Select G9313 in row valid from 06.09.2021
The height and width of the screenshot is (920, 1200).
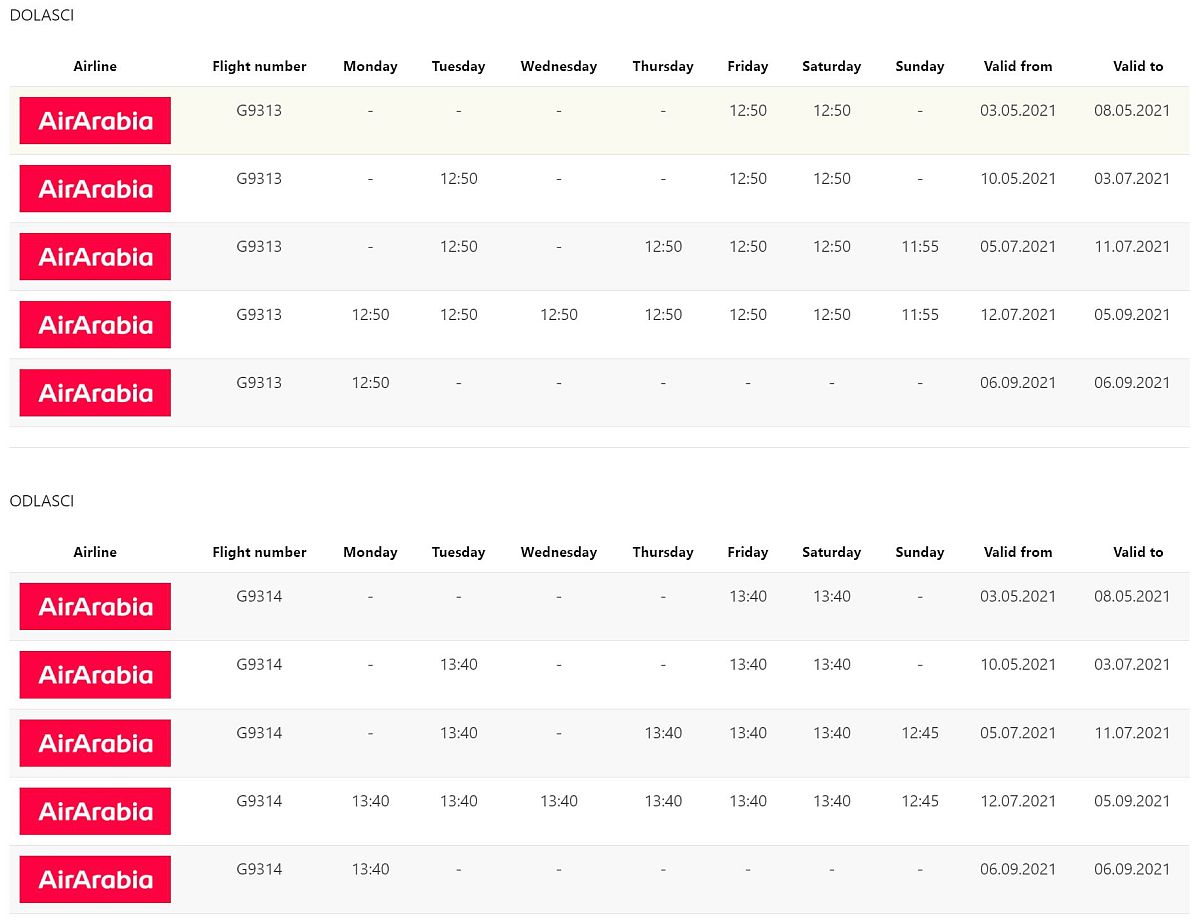point(259,382)
